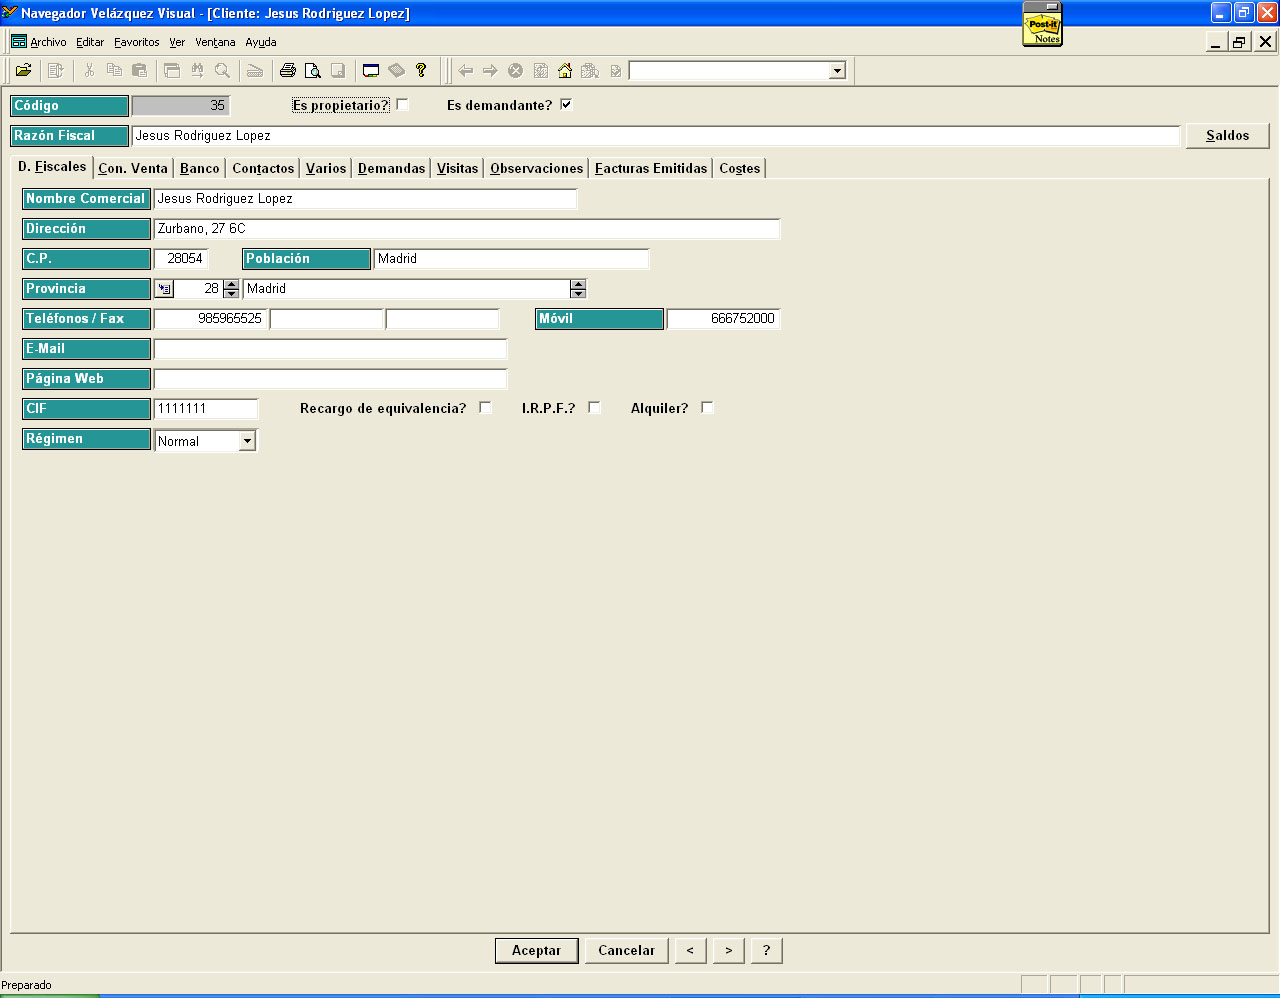1280x998 pixels.
Task: Enable Recargo de equivalencia checkbox
Action: 485,407
